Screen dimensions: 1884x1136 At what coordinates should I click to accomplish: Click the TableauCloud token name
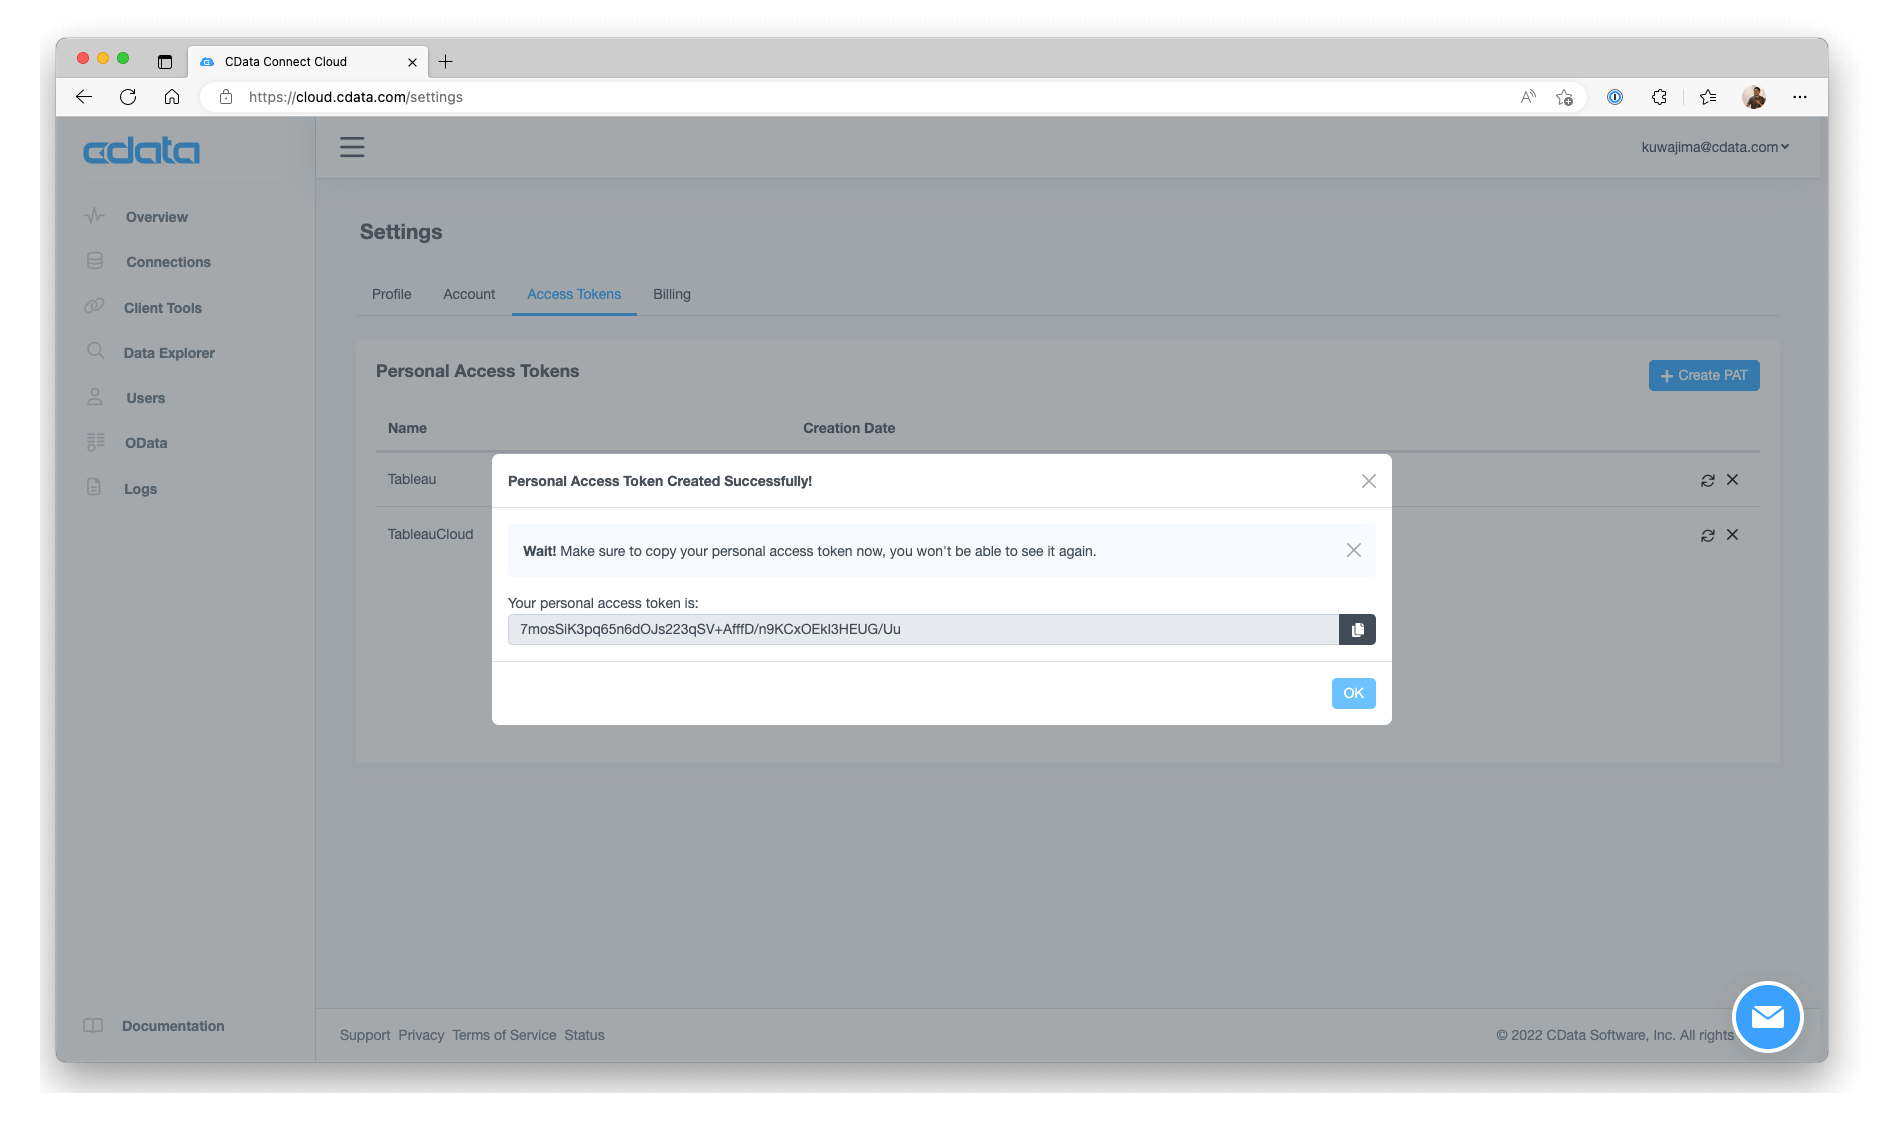430,535
